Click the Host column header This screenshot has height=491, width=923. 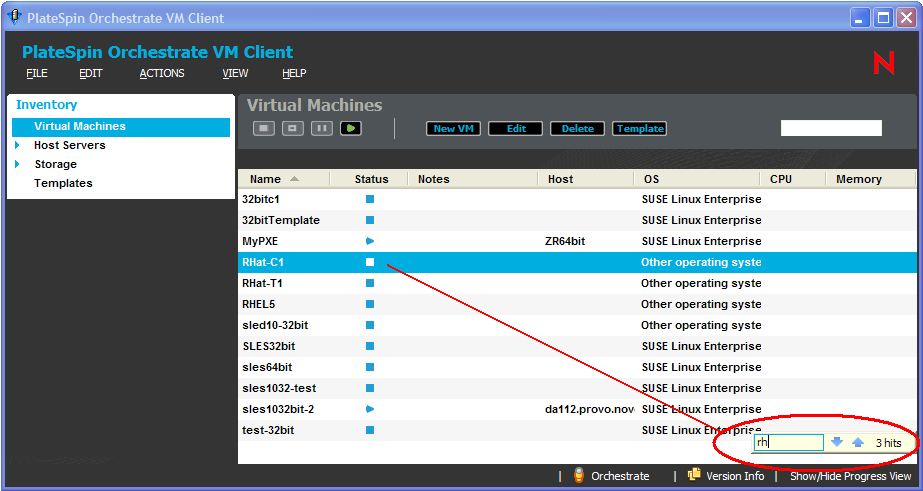(x=586, y=179)
